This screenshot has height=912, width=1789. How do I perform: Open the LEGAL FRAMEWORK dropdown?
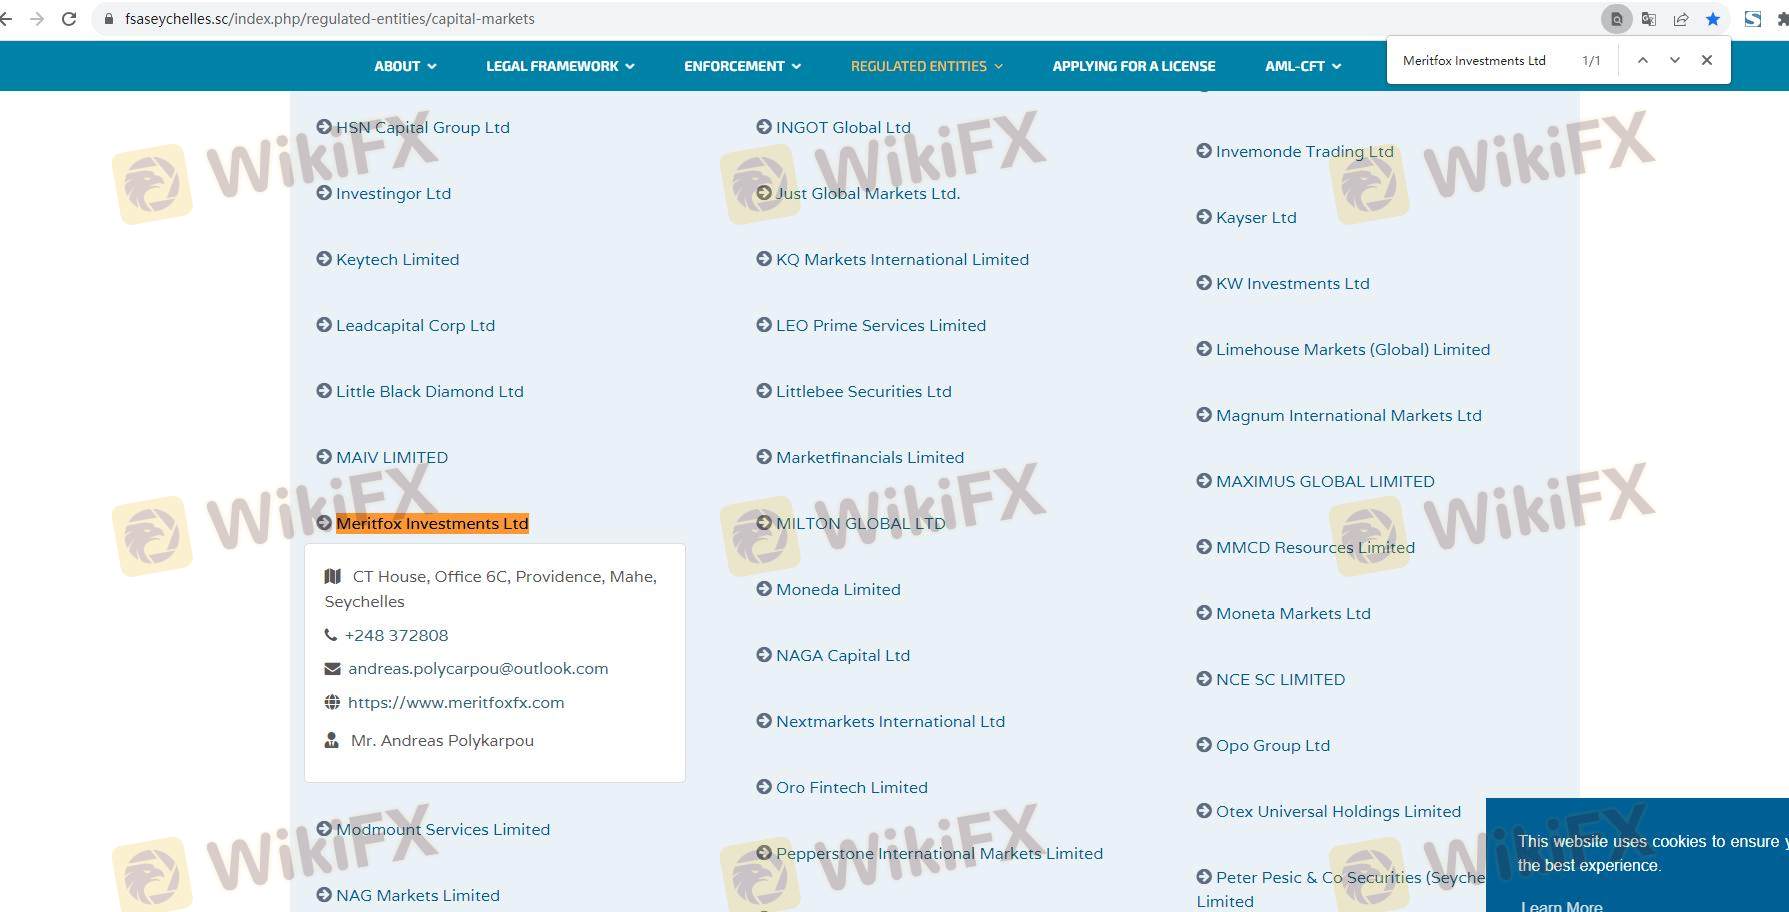point(559,66)
